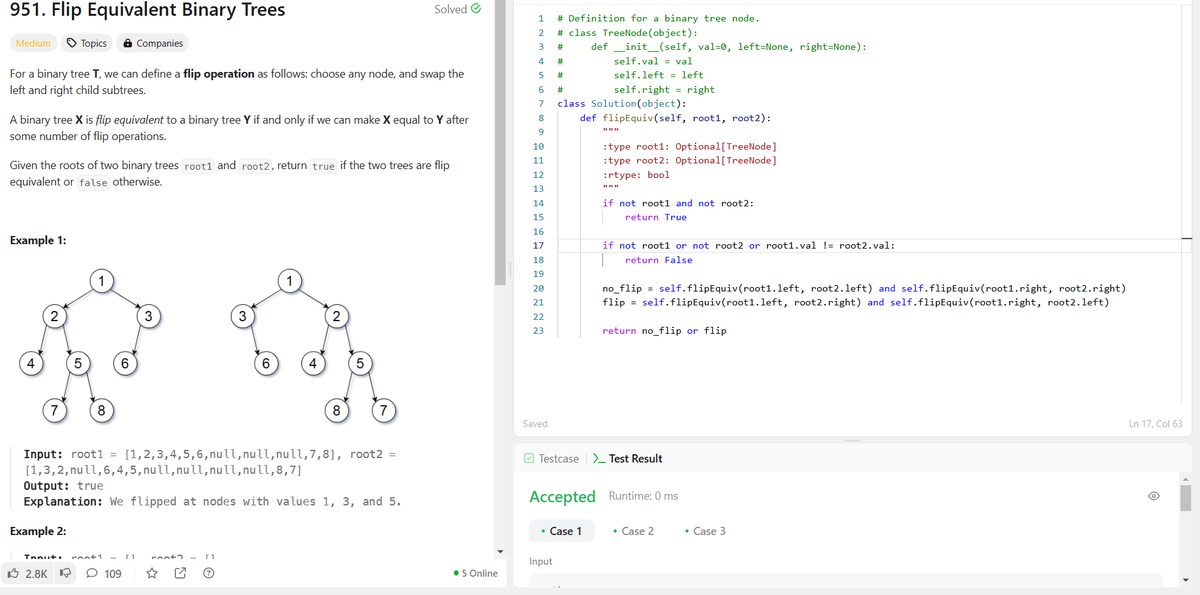
Task: Click the Medium difficulty badge
Action: pos(33,43)
